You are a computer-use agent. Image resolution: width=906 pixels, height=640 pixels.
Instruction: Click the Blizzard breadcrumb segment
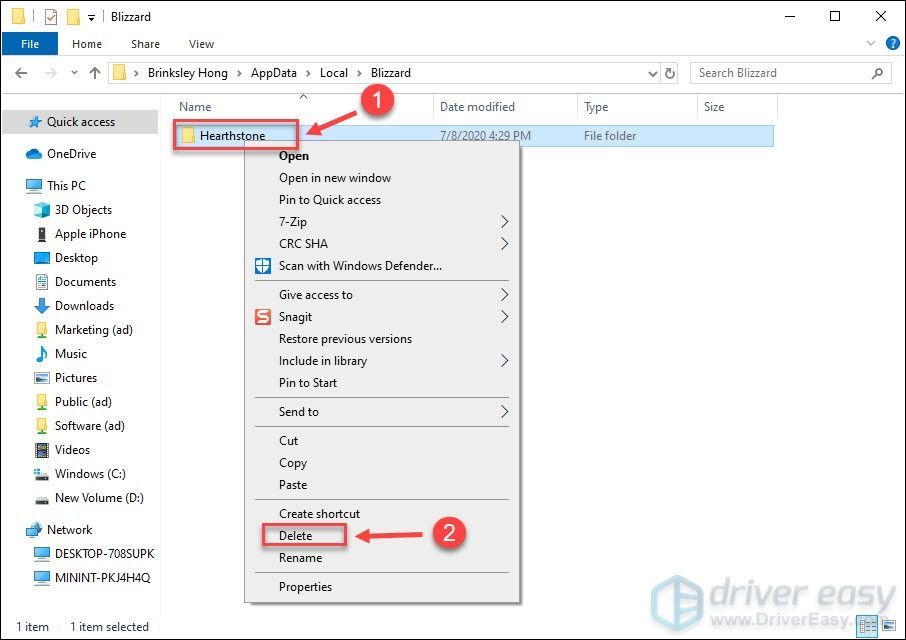[x=391, y=73]
